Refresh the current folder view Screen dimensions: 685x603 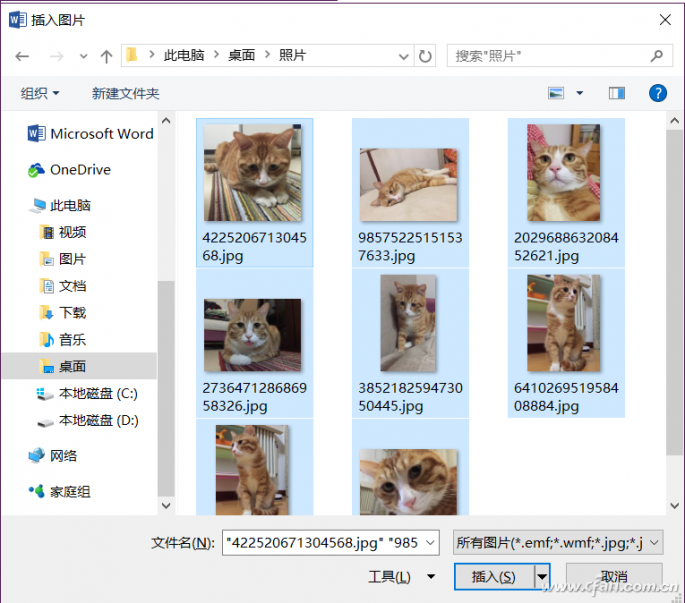426,57
